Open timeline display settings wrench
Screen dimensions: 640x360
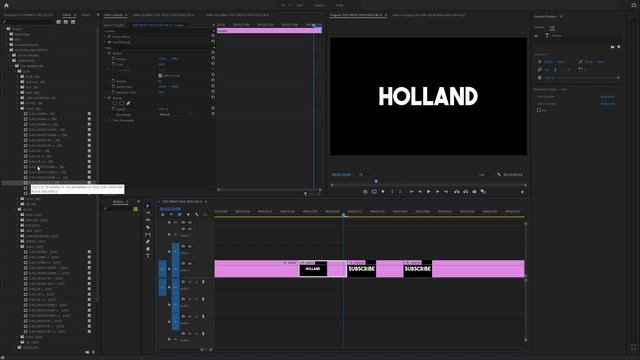(x=197, y=215)
